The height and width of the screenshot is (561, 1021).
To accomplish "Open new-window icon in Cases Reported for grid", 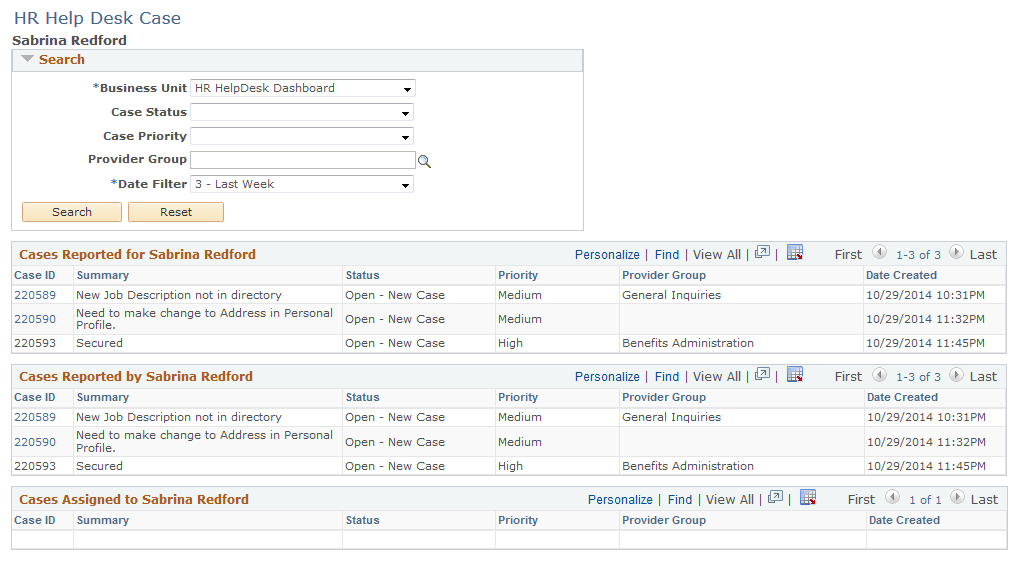I will pyautogui.click(x=762, y=253).
